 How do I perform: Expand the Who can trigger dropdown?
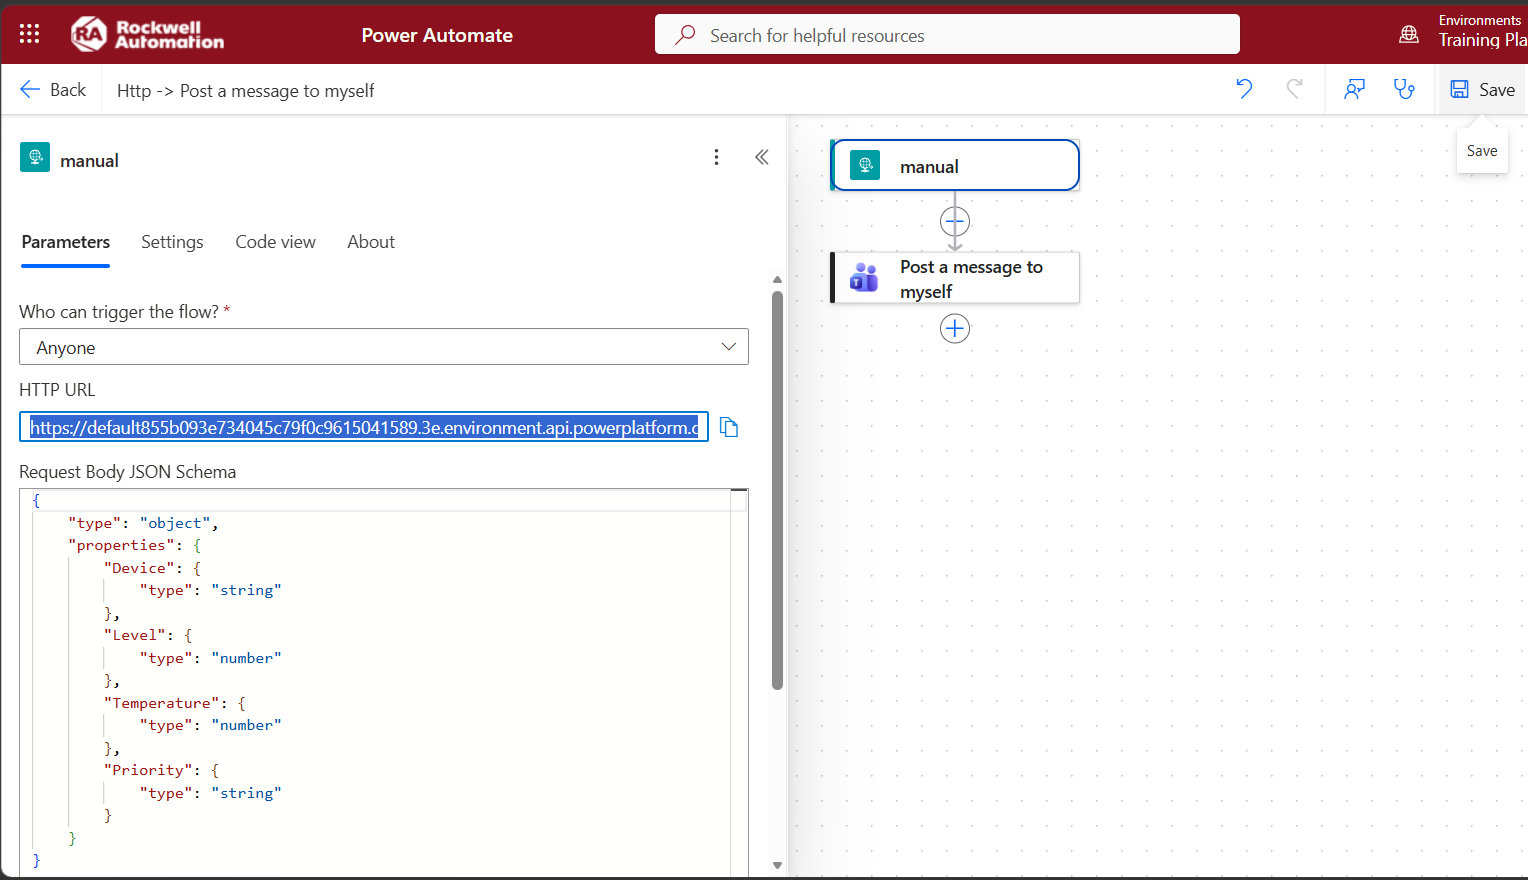pos(384,347)
